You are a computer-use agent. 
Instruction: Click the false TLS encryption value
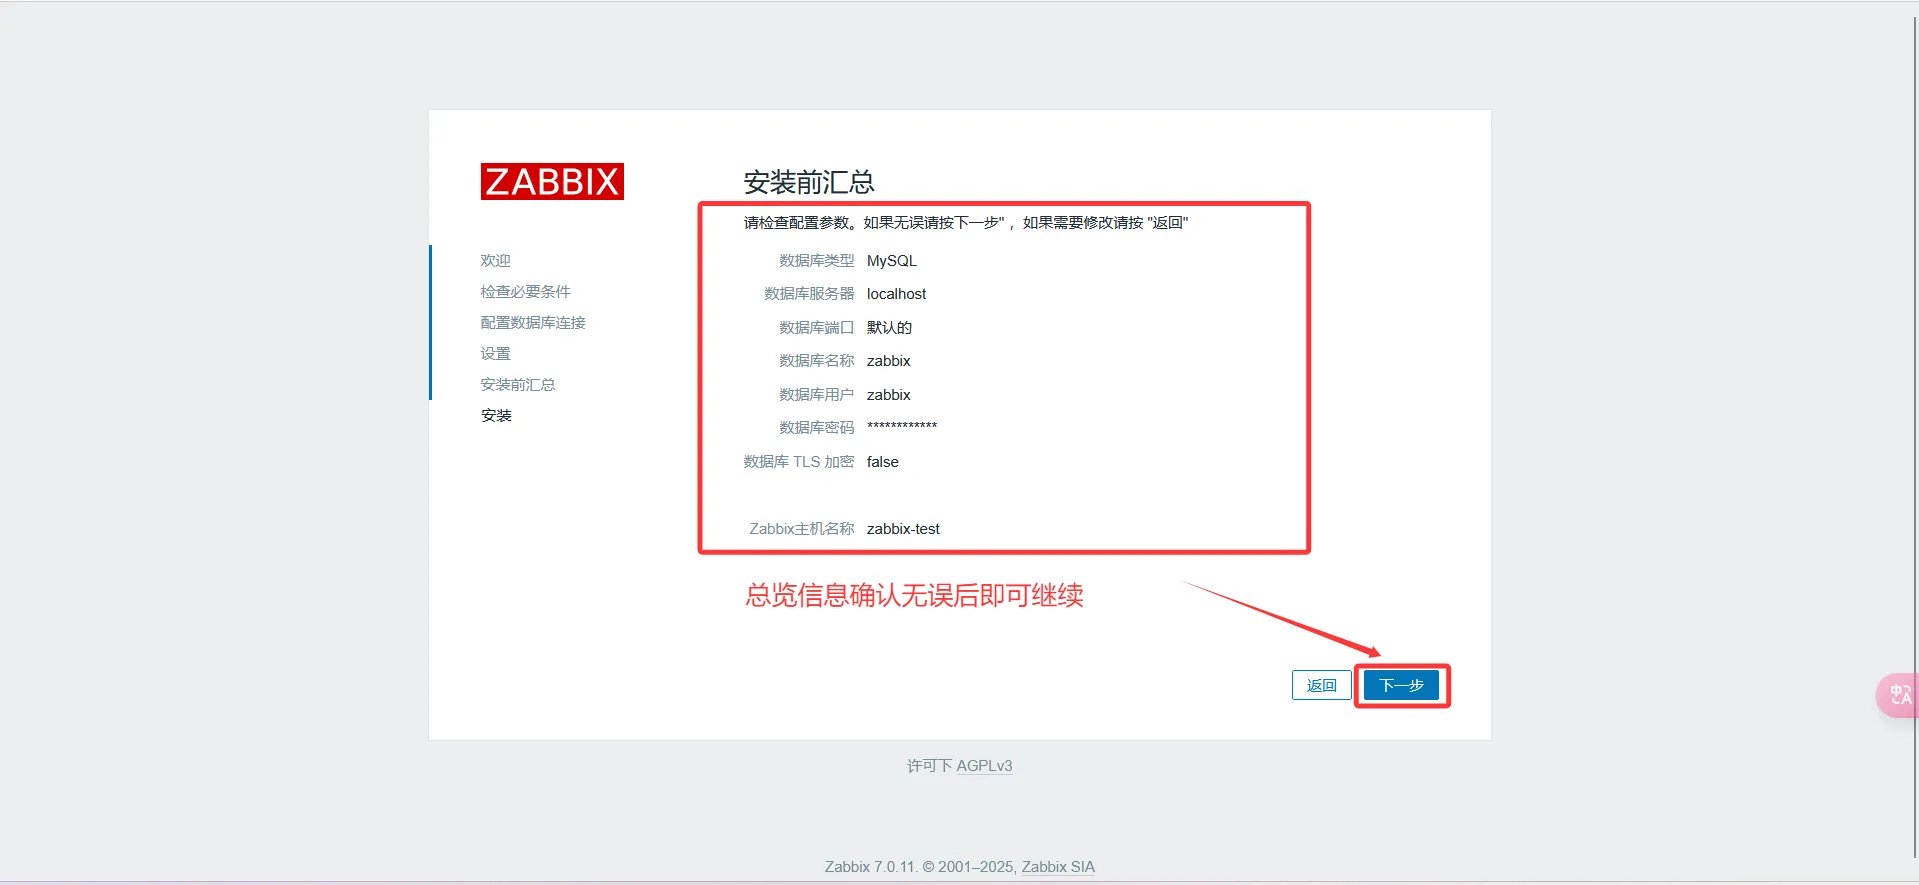[882, 462]
